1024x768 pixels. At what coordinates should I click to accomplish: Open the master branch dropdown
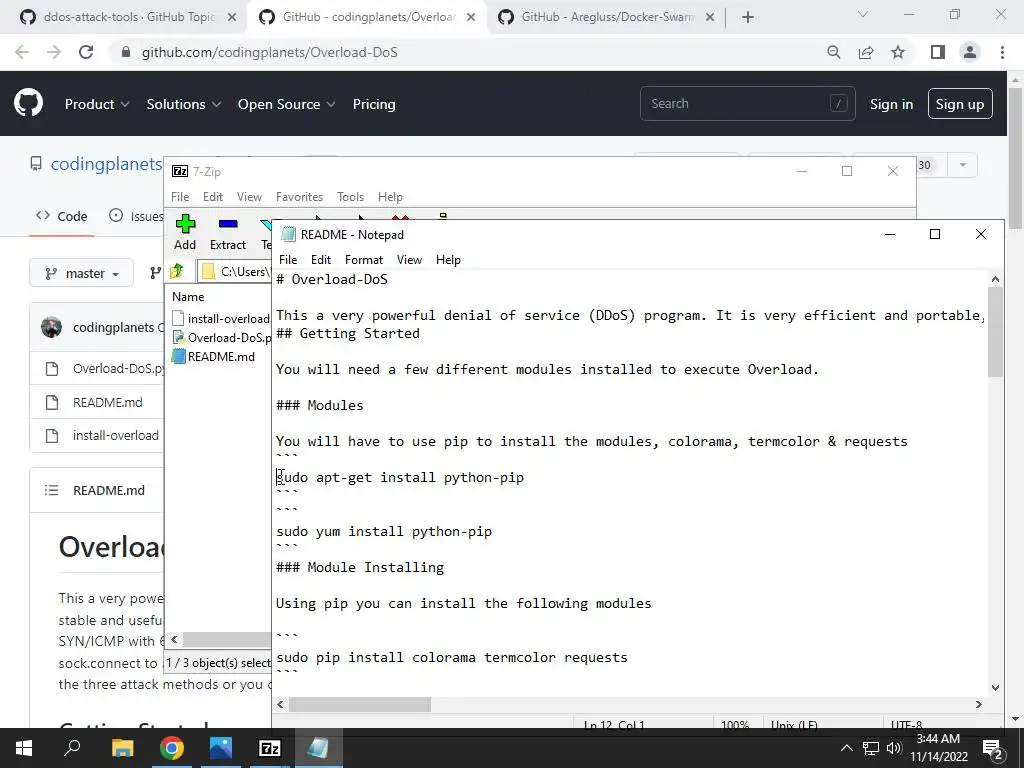(82, 273)
